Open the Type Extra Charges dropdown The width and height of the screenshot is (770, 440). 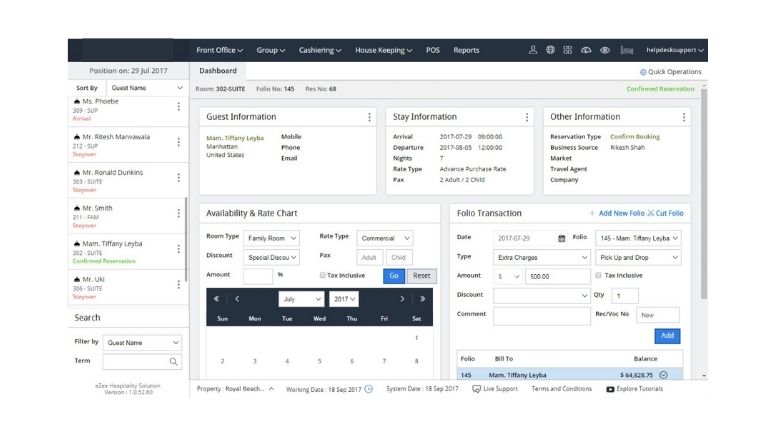[x=542, y=257]
